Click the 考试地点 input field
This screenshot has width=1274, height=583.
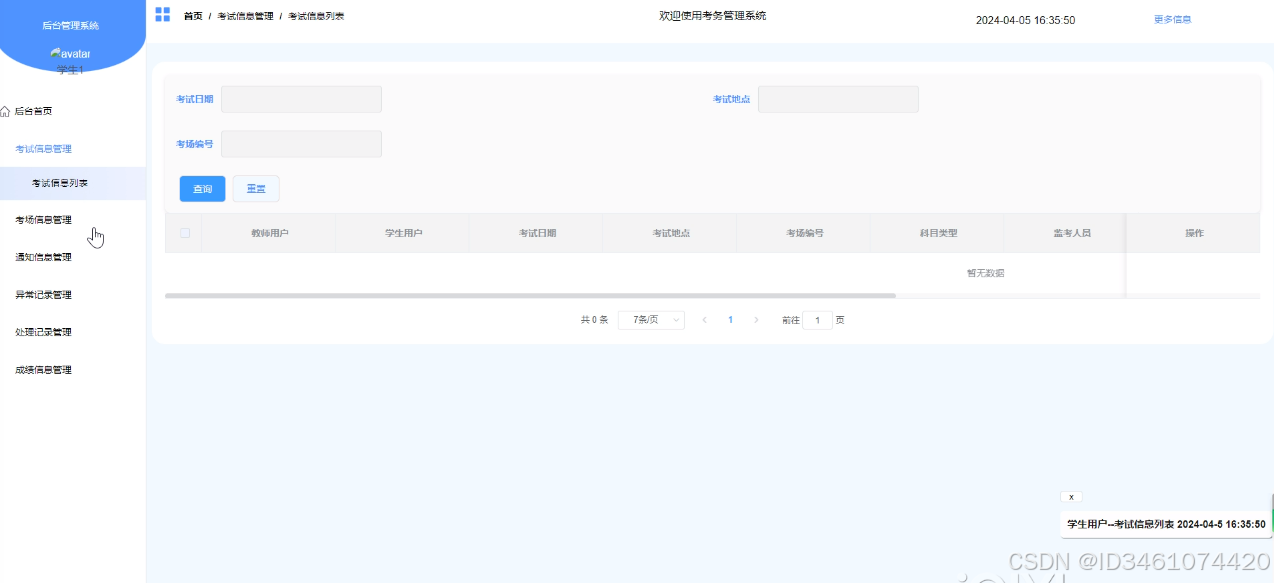838,99
